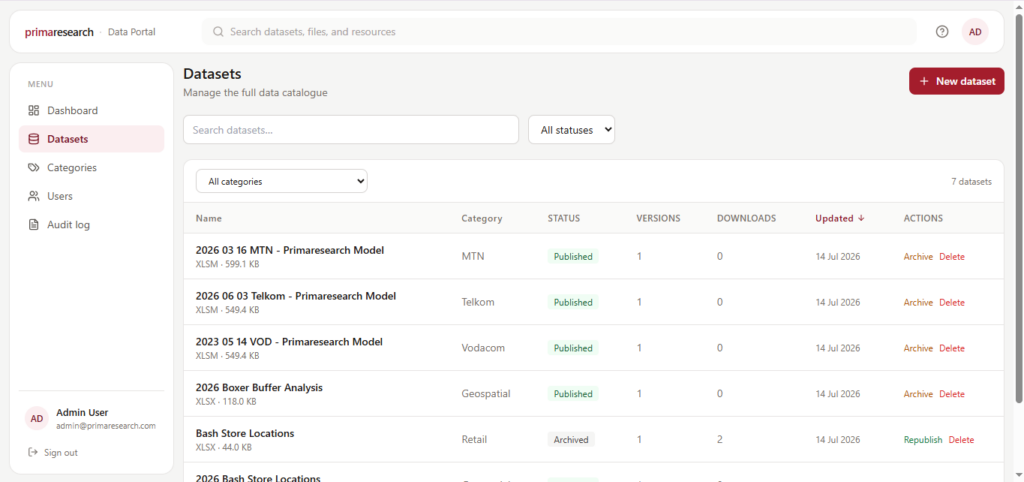1024x482 pixels.
Task: Click the sort arrow beside Updated
Action: point(861,218)
